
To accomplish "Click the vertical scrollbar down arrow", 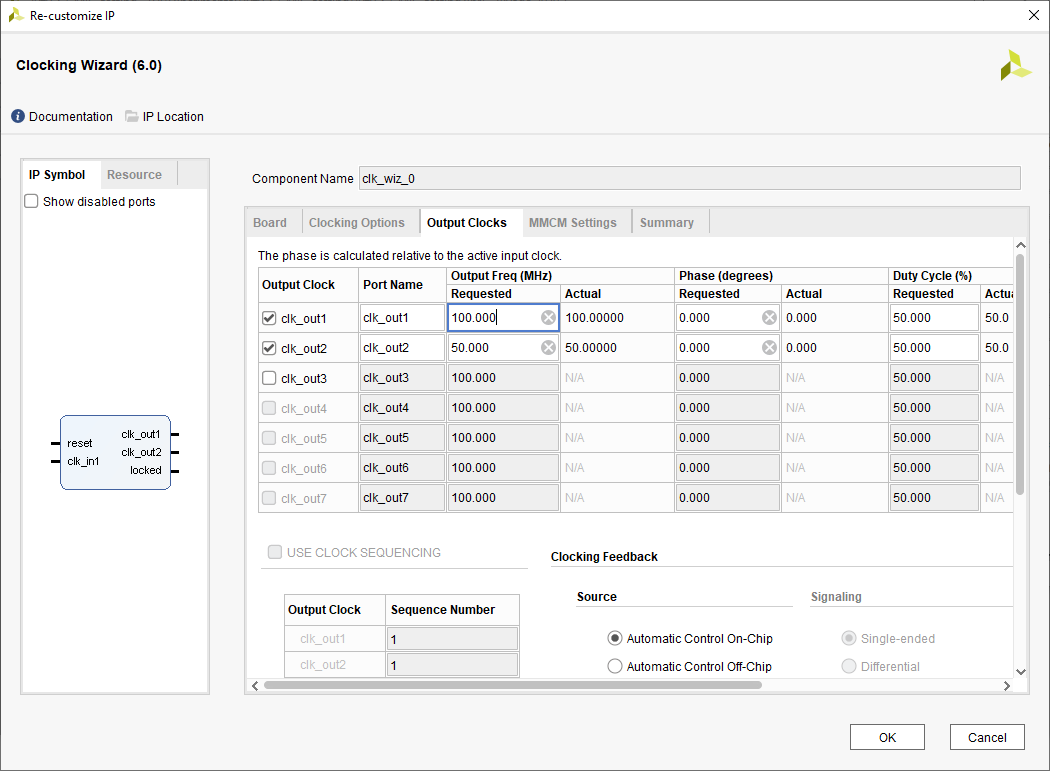I will click(x=1021, y=672).
